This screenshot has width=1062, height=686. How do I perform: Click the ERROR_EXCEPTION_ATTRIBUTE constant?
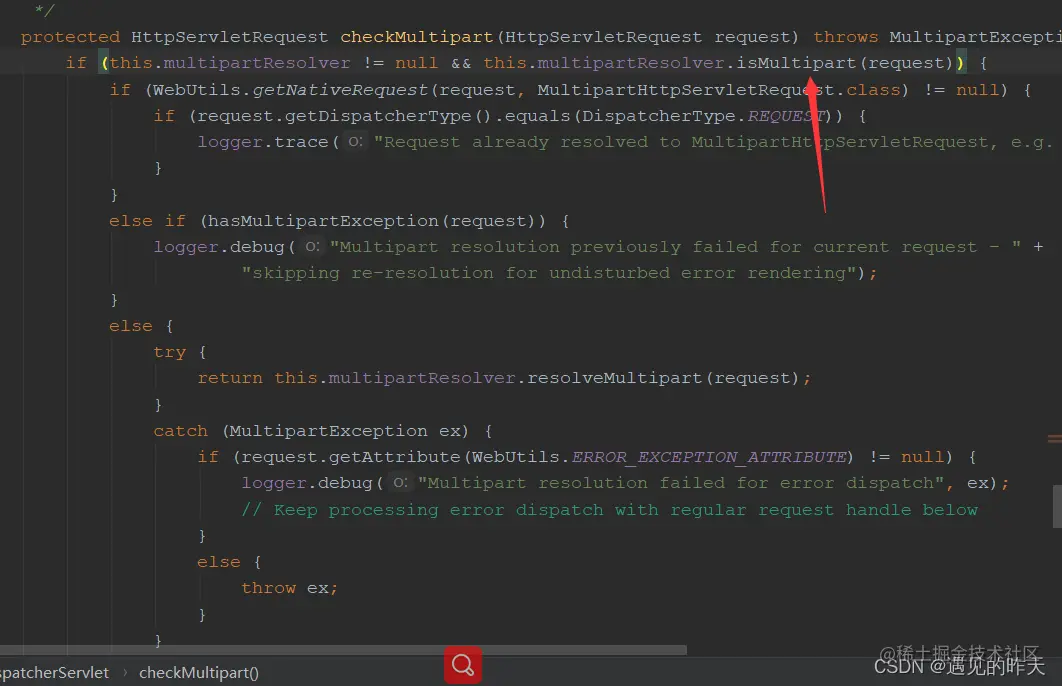709,457
